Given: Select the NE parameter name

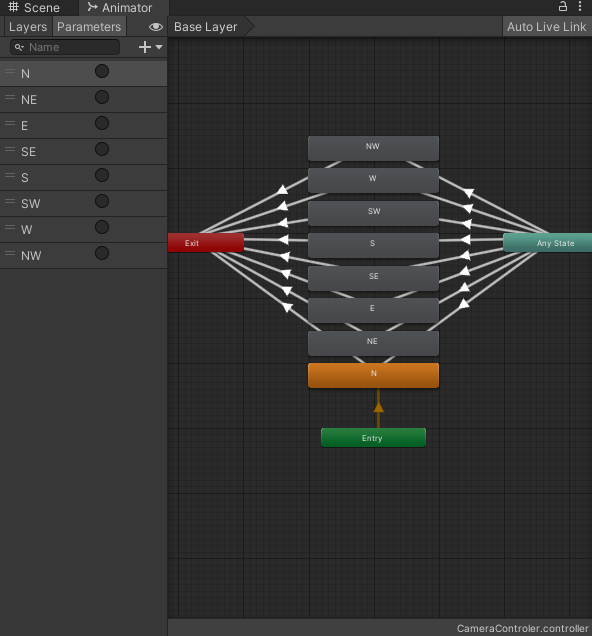Looking at the screenshot, I should [29, 100].
